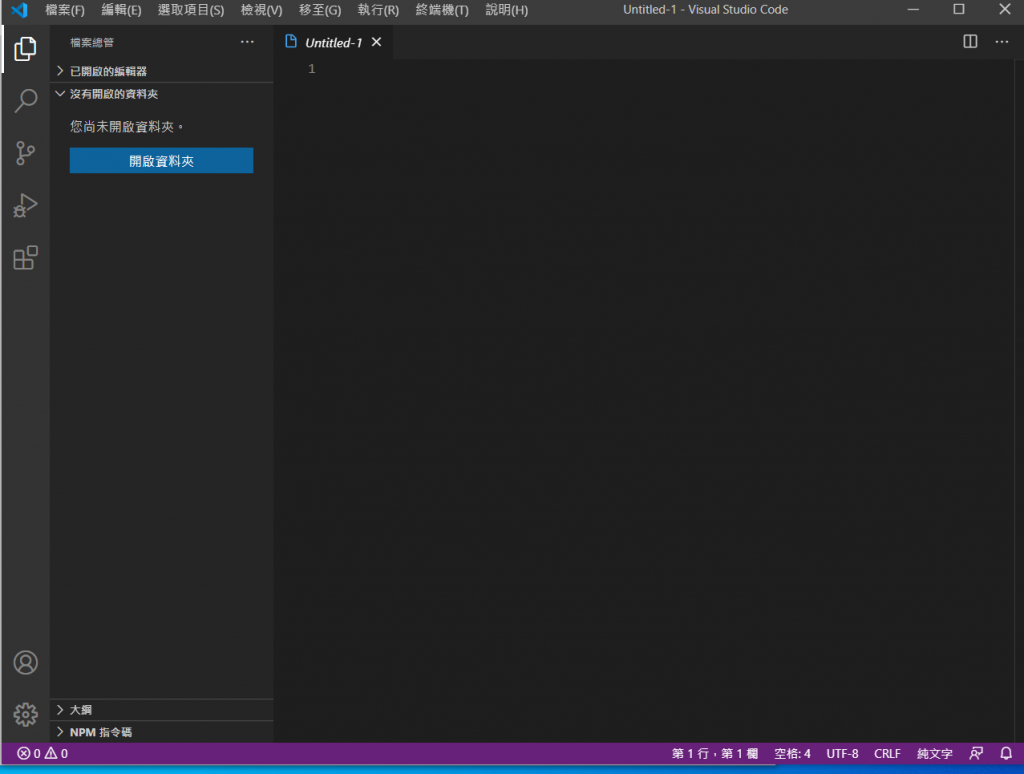Click the 開啟資料夾 button
The width and height of the screenshot is (1024, 774).
161,161
